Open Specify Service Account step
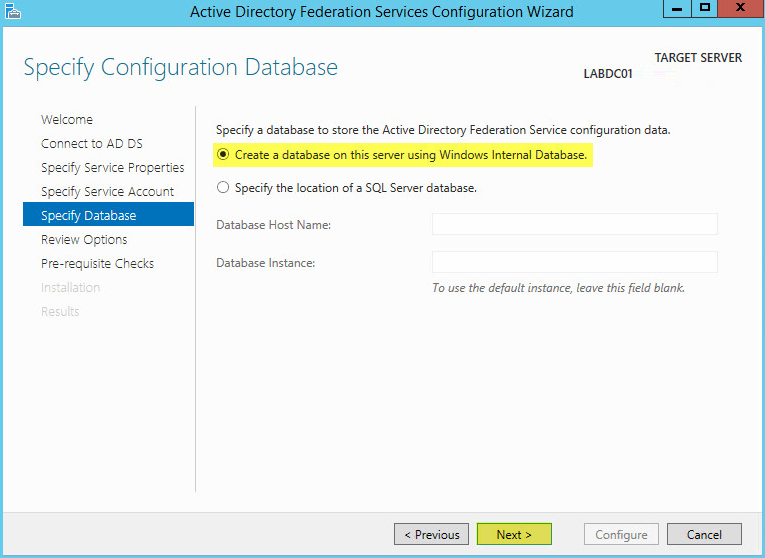Viewport: 765px width, 558px height. click(x=107, y=191)
